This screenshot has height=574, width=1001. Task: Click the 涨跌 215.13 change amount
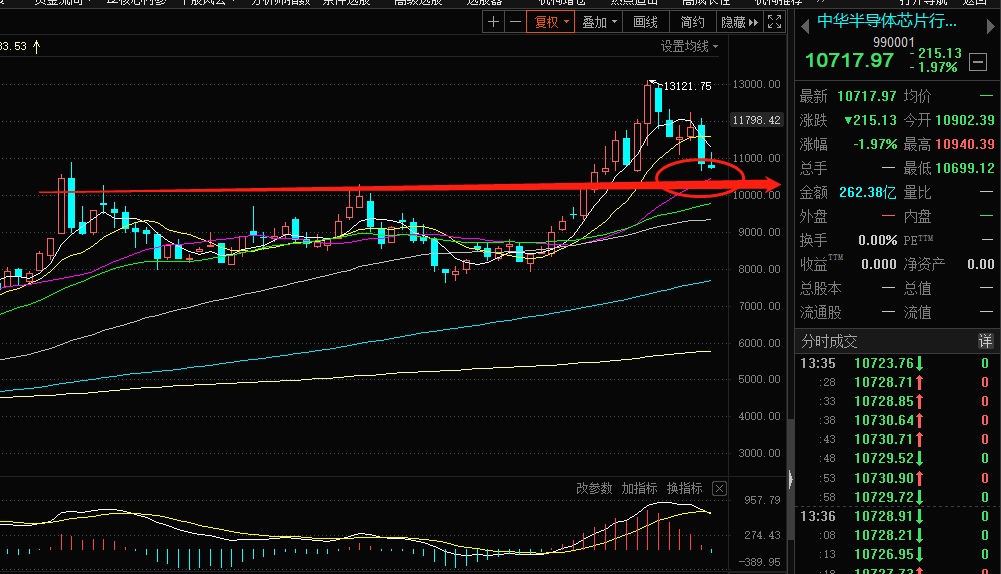tap(870, 120)
